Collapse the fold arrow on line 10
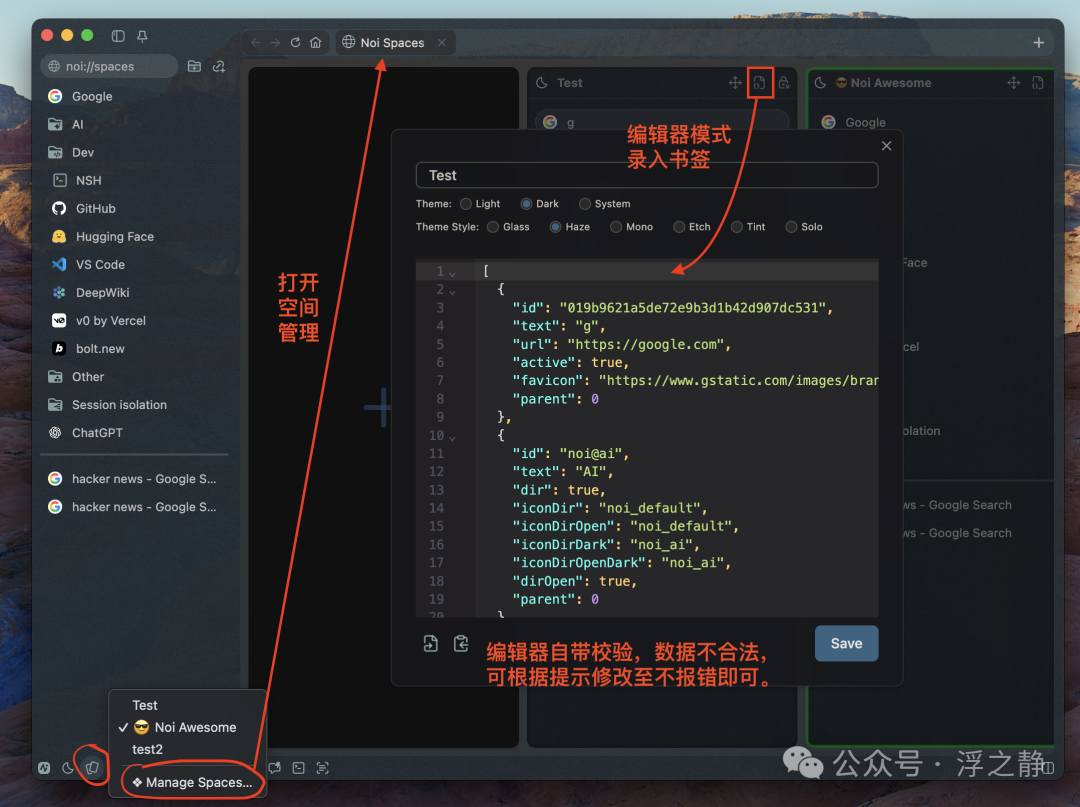Screen dimensions: 1080x807 [452, 437]
